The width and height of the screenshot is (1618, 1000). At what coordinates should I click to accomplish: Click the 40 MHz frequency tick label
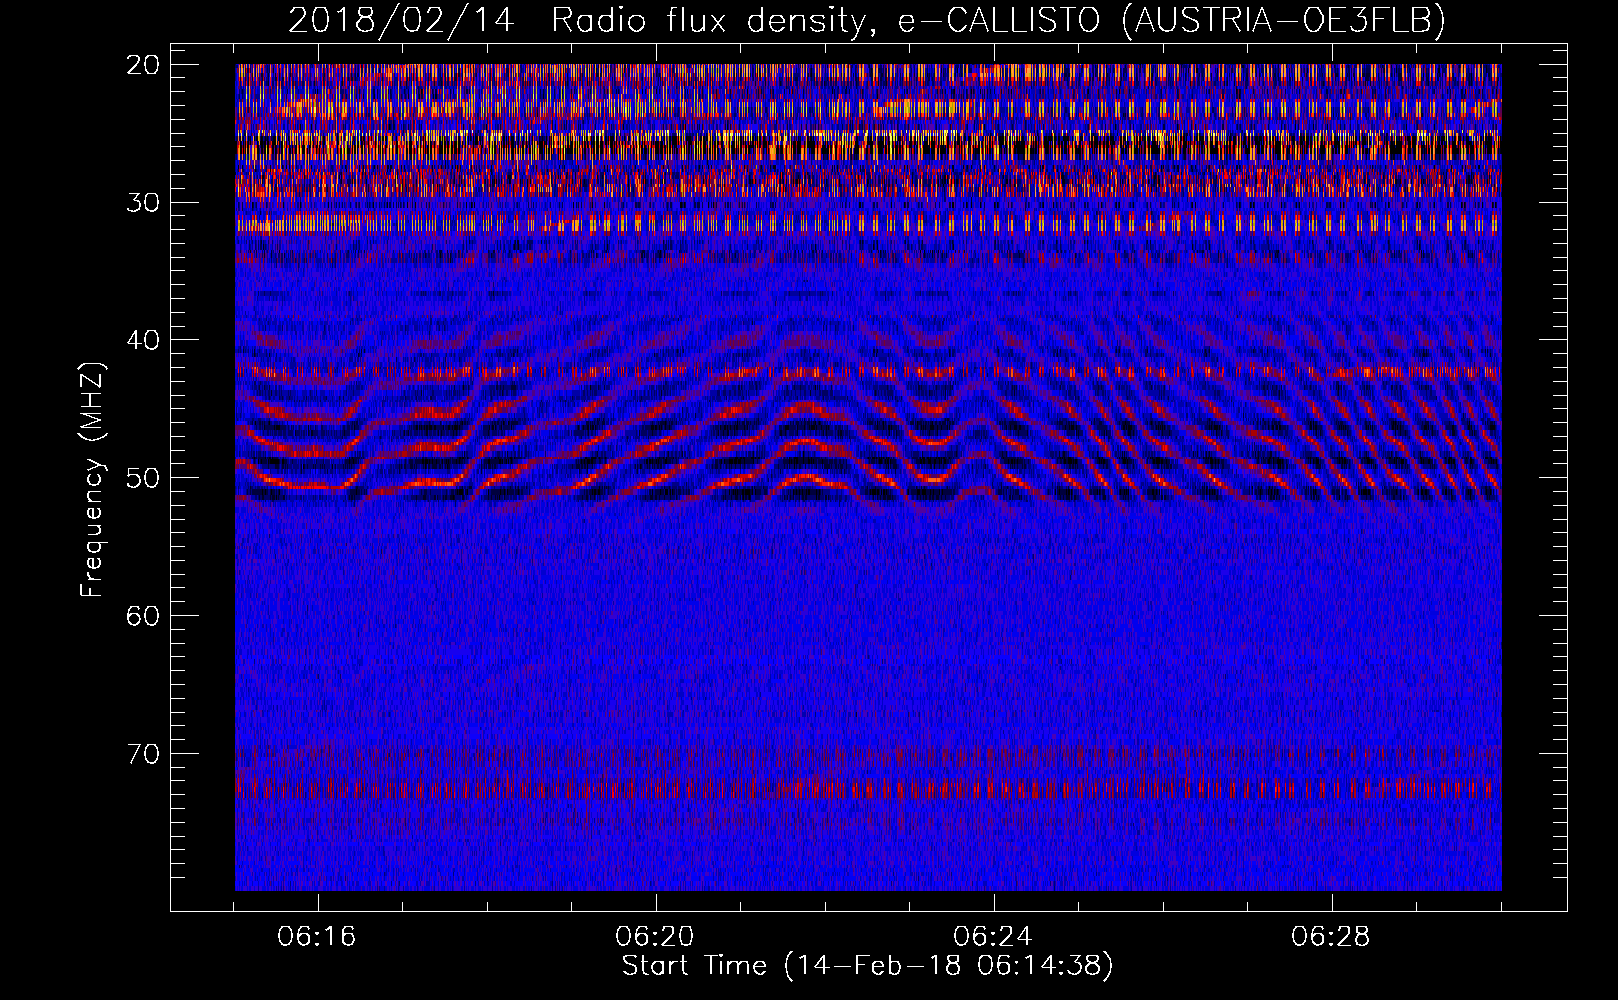[144, 340]
